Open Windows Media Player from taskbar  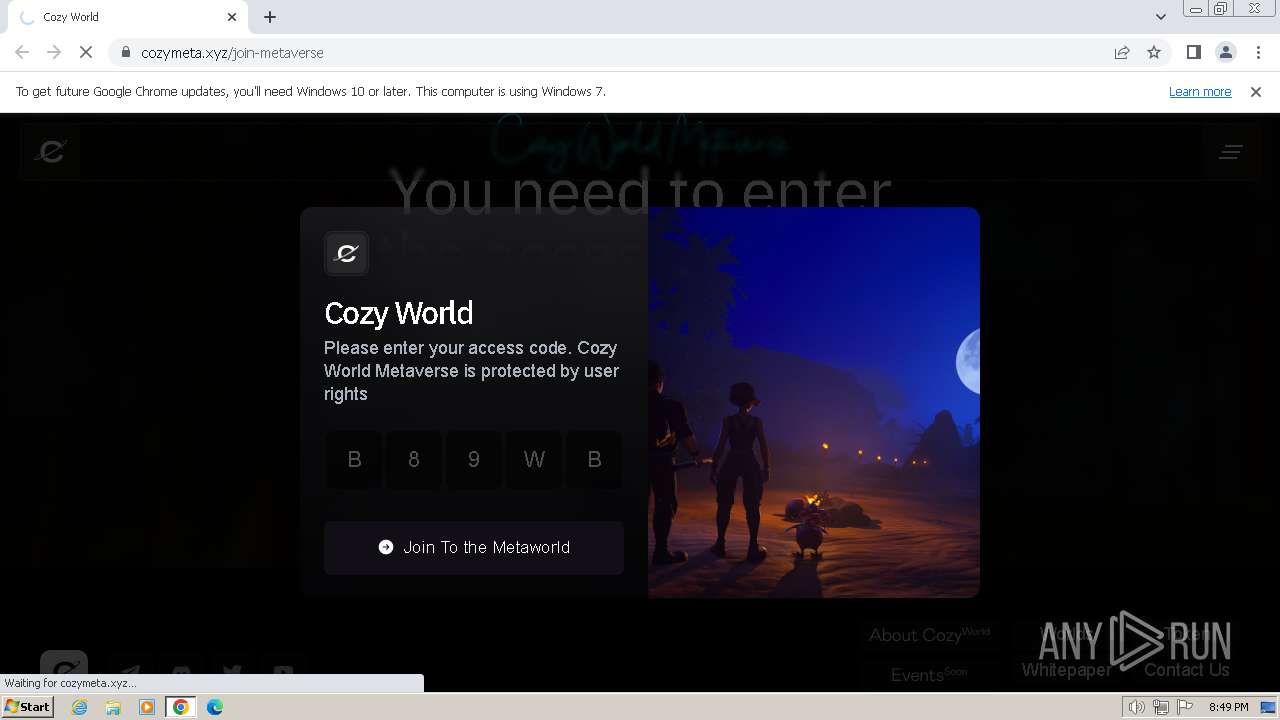tap(147, 707)
